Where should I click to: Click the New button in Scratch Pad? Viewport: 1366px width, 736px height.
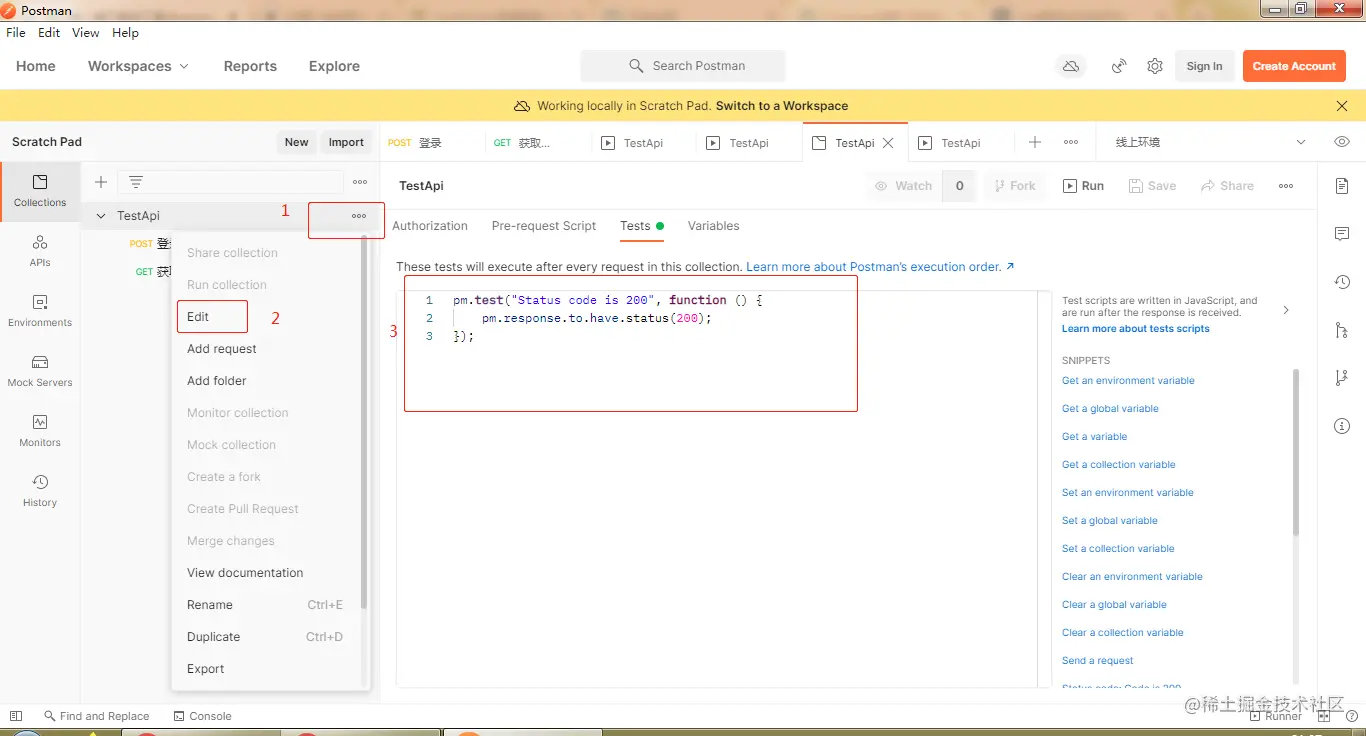pyautogui.click(x=297, y=142)
